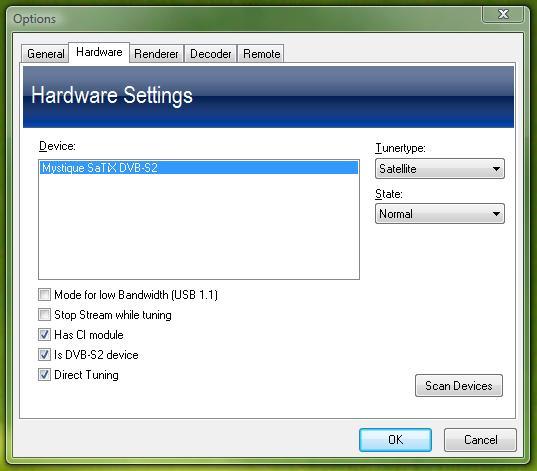Switch to the General tab
The height and width of the screenshot is (471, 537).
[x=45, y=54]
